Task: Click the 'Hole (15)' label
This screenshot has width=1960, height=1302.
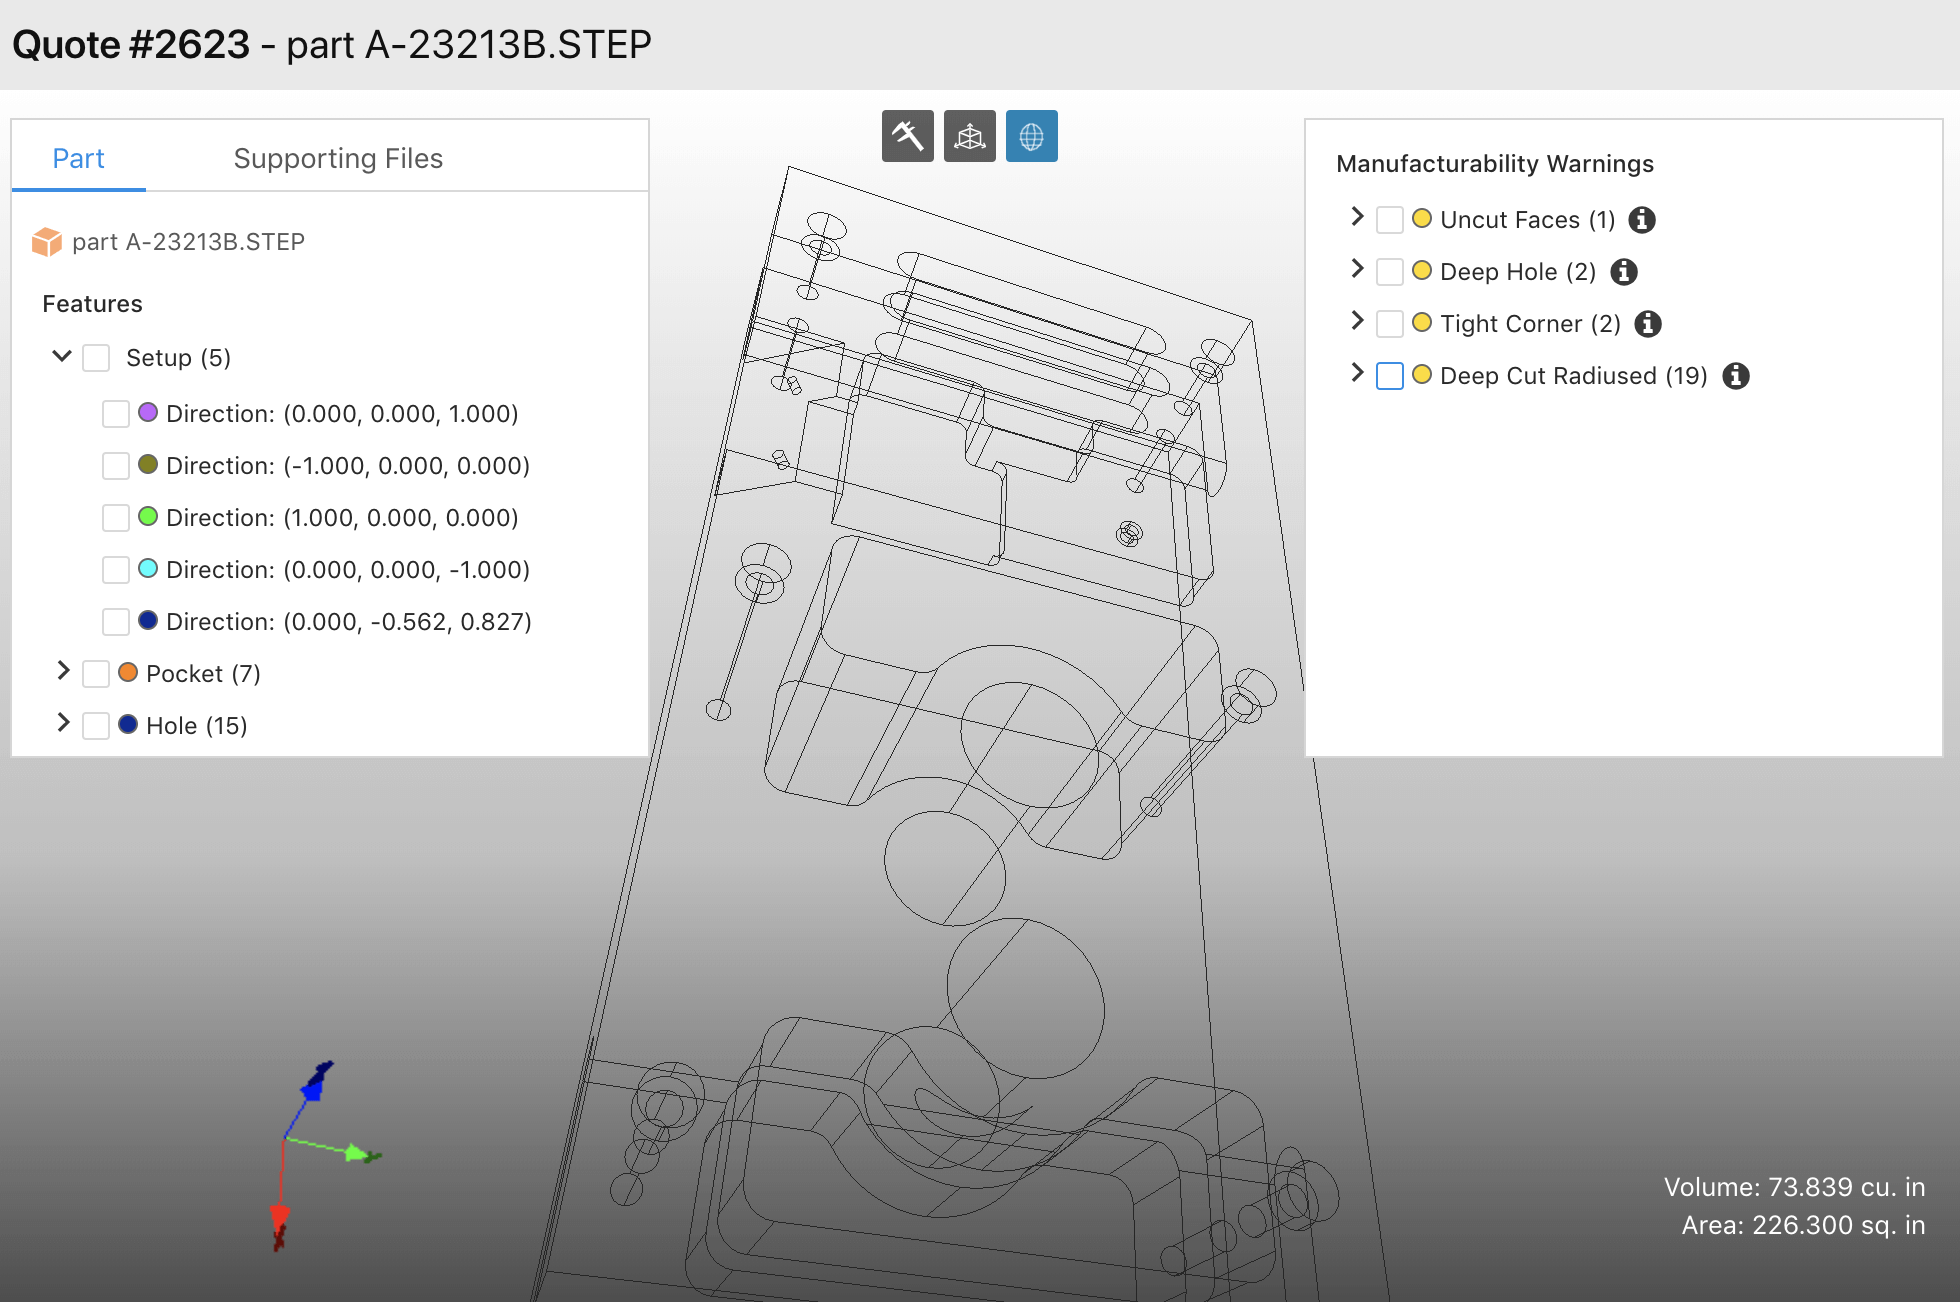Action: tap(197, 726)
